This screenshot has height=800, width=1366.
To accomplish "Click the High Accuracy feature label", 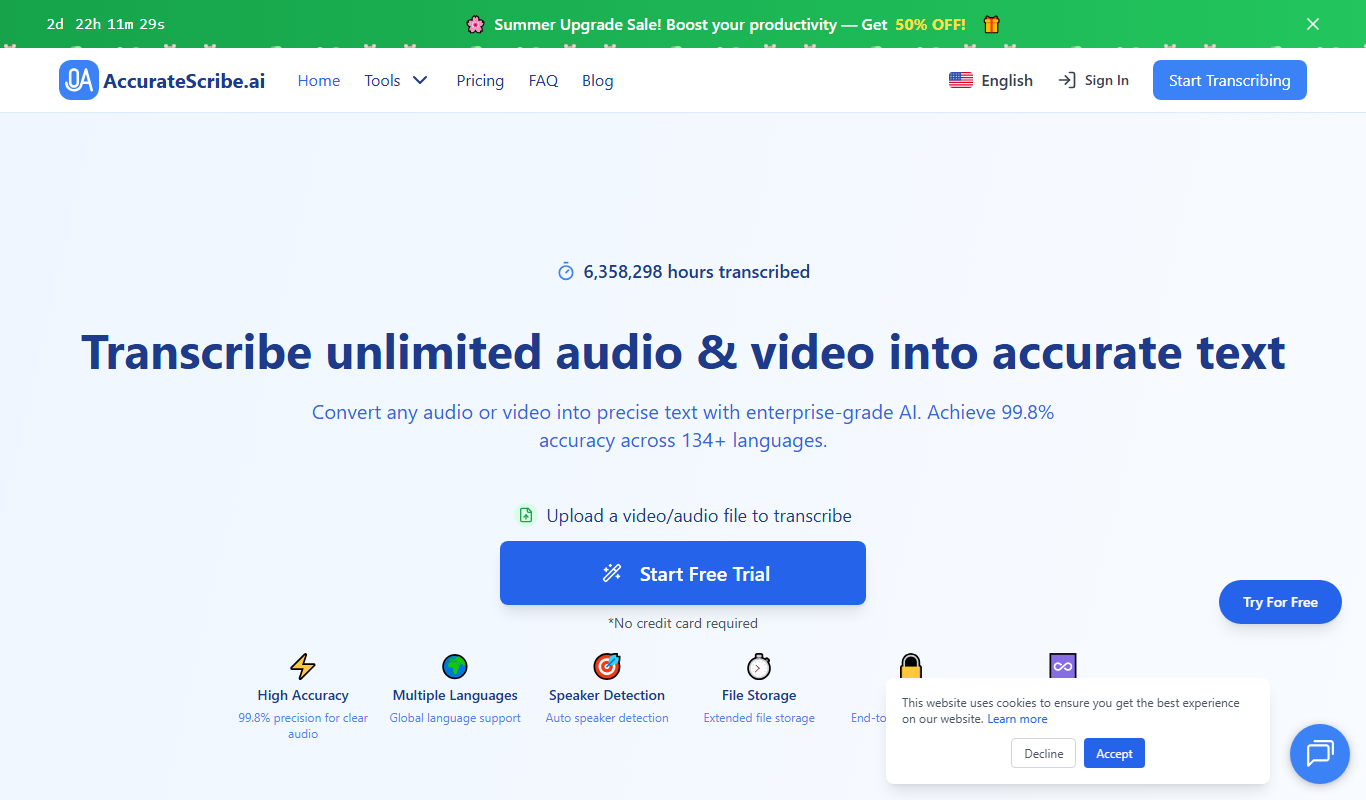I will point(303,695).
